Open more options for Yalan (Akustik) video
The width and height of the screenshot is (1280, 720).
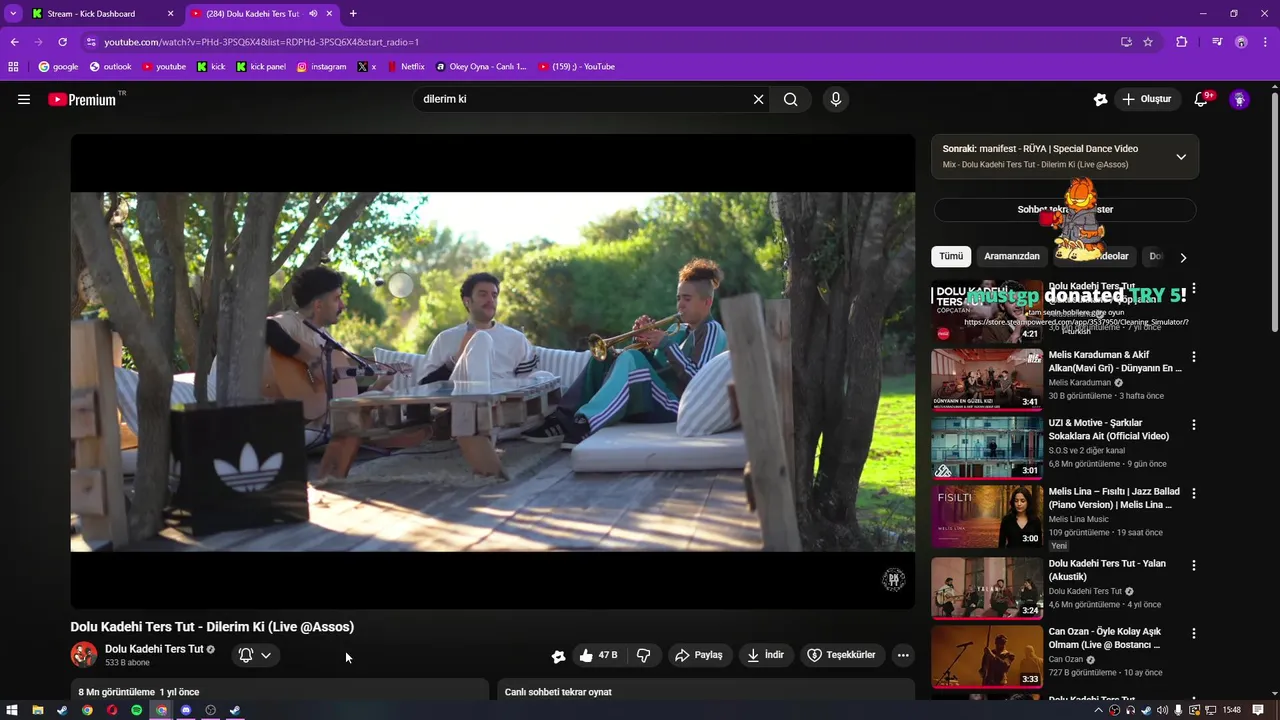point(1193,565)
